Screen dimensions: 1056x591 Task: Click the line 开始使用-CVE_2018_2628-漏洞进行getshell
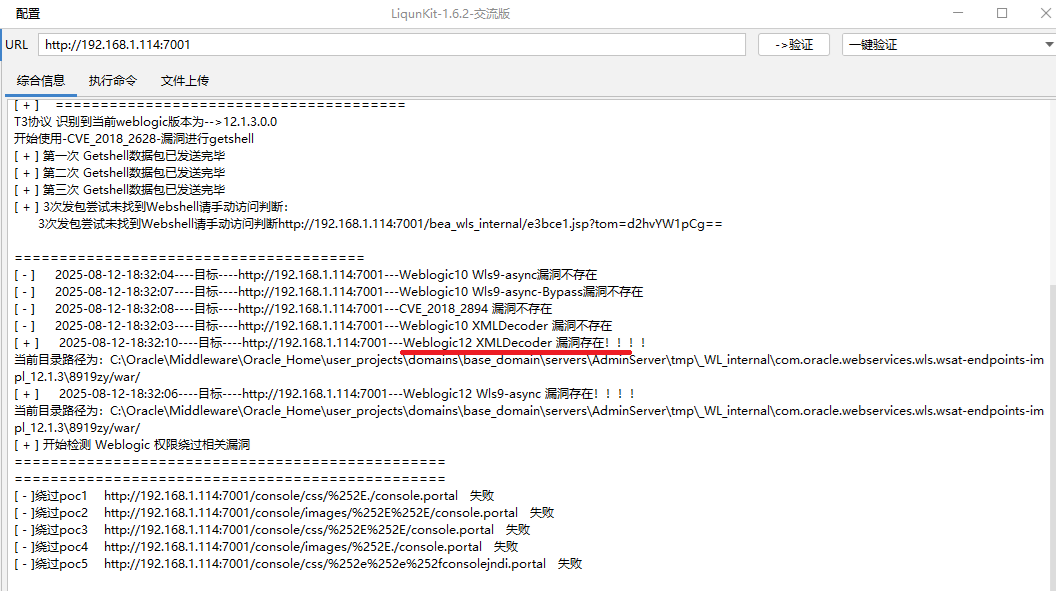[134, 139]
